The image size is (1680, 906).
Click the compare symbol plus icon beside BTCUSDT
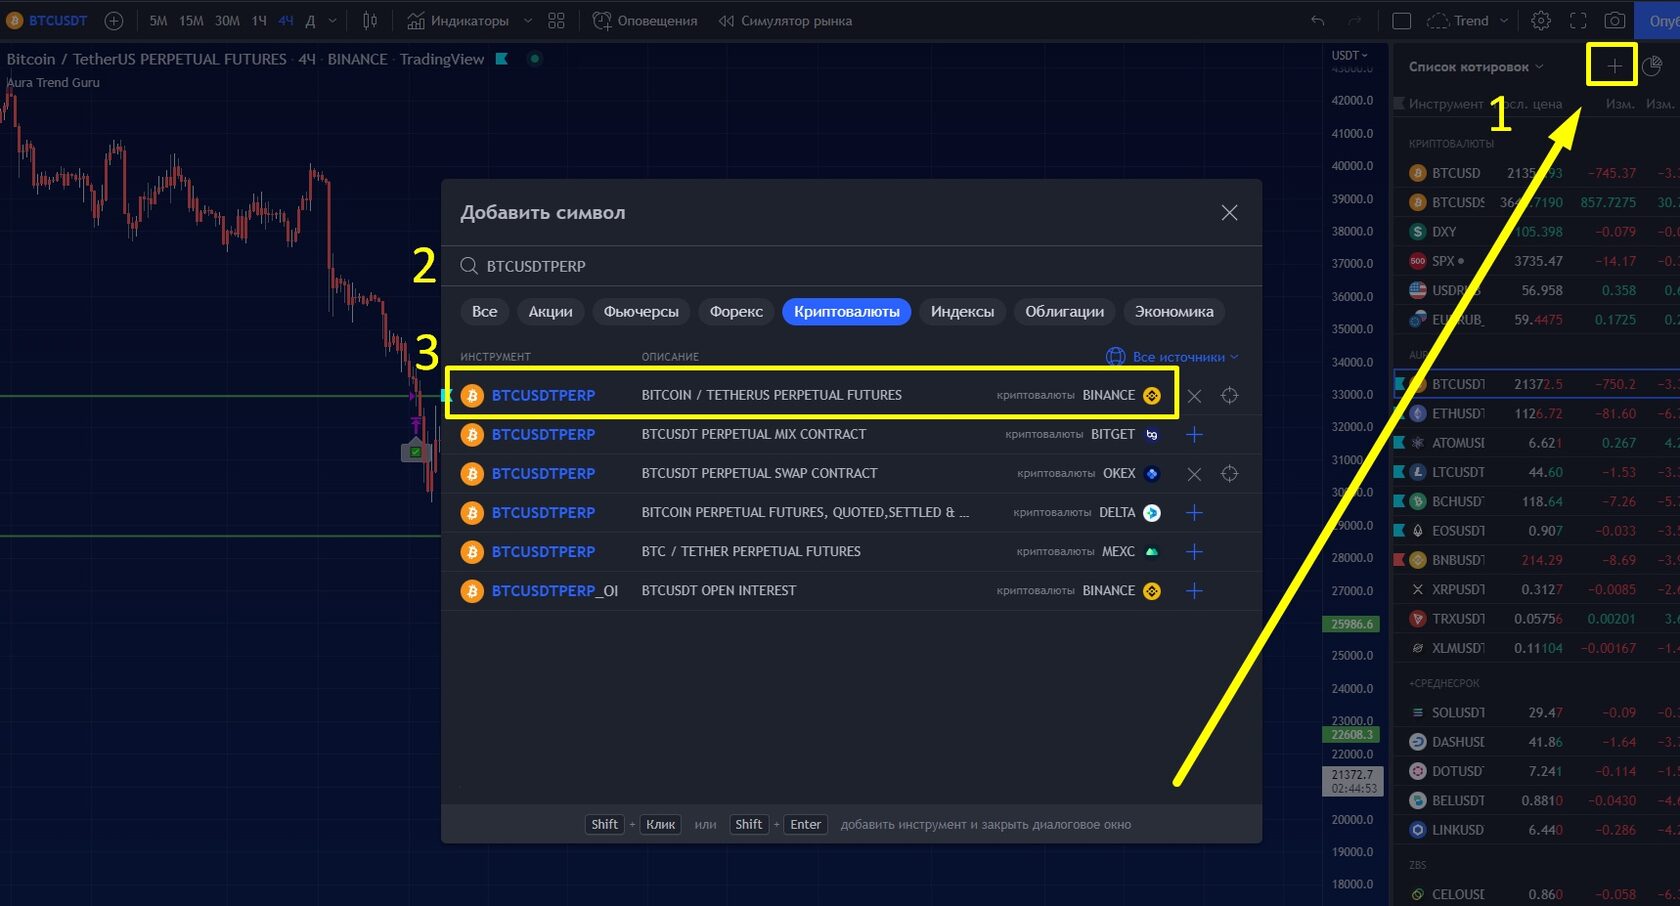[114, 21]
